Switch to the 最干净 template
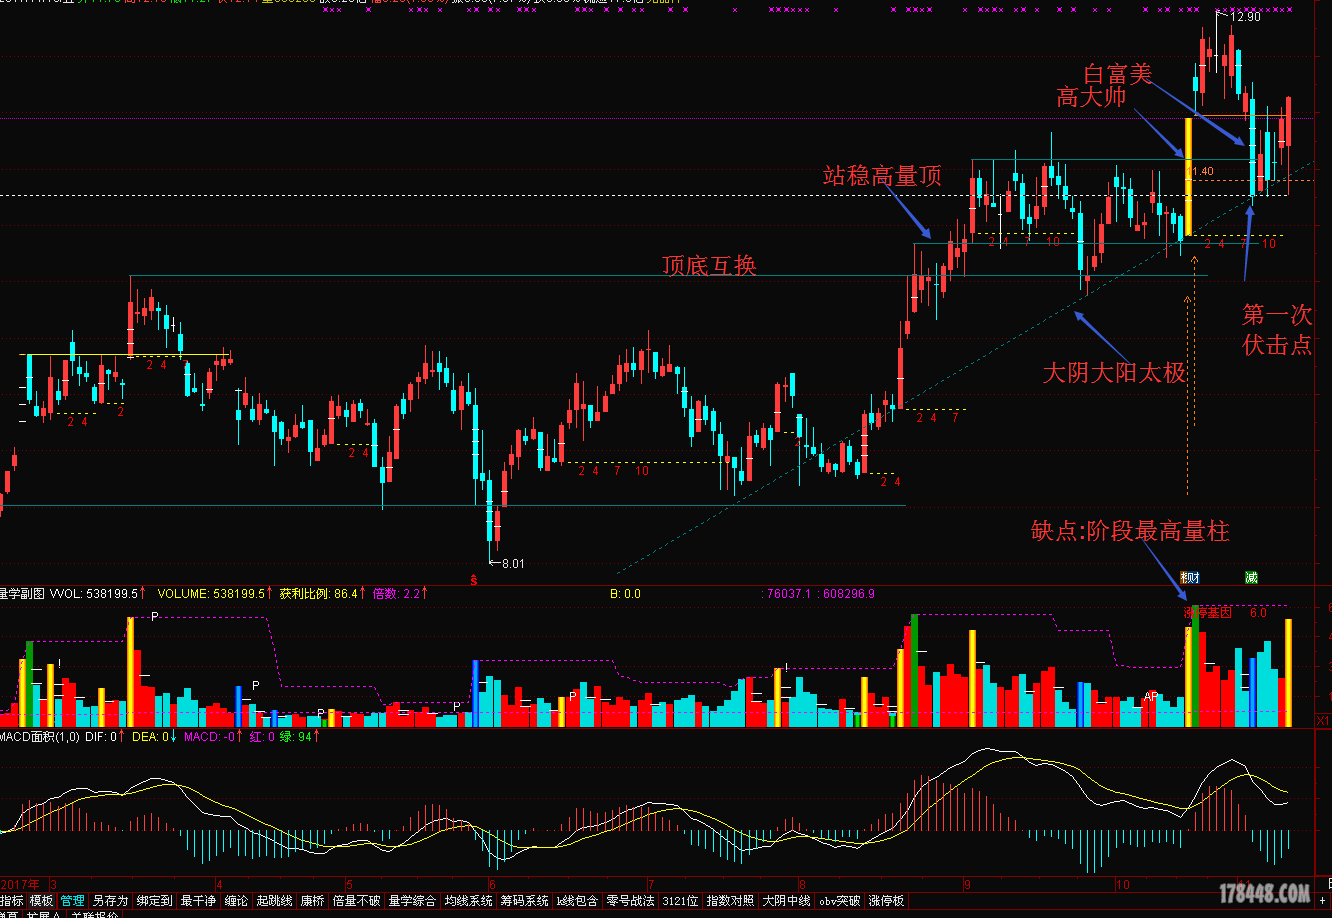The height and width of the screenshot is (918, 1332). tap(198, 900)
